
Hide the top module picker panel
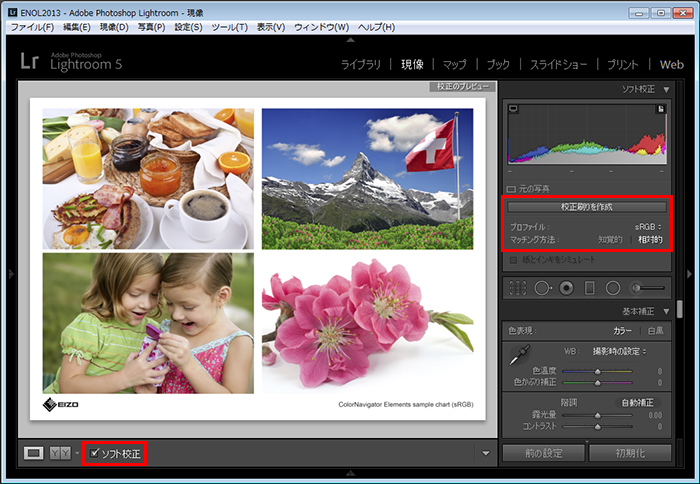[351, 40]
